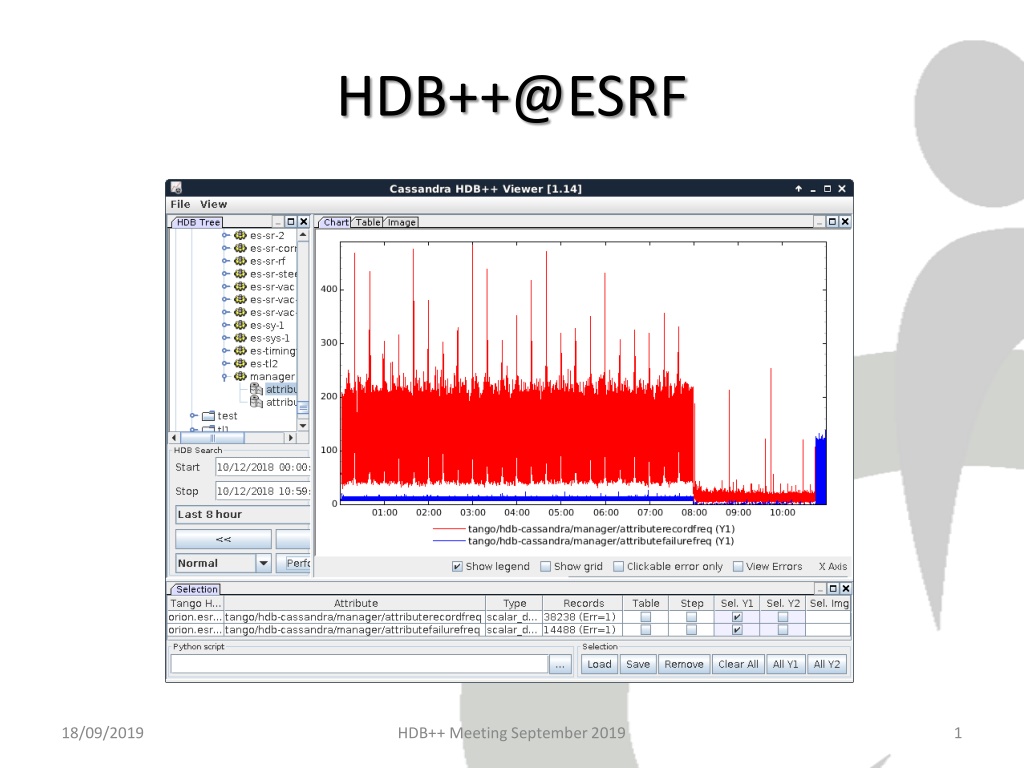Click the Load selection button
The height and width of the screenshot is (768, 1024).
click(x=599, y=664)
